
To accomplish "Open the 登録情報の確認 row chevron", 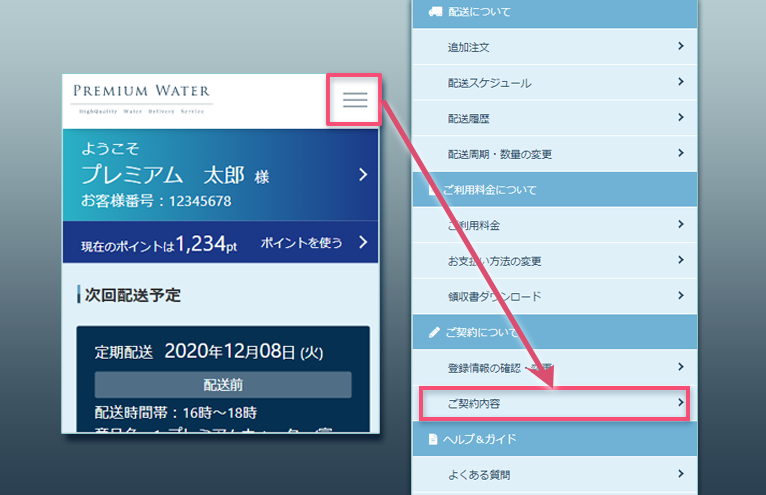I will [x=681, y=367].
